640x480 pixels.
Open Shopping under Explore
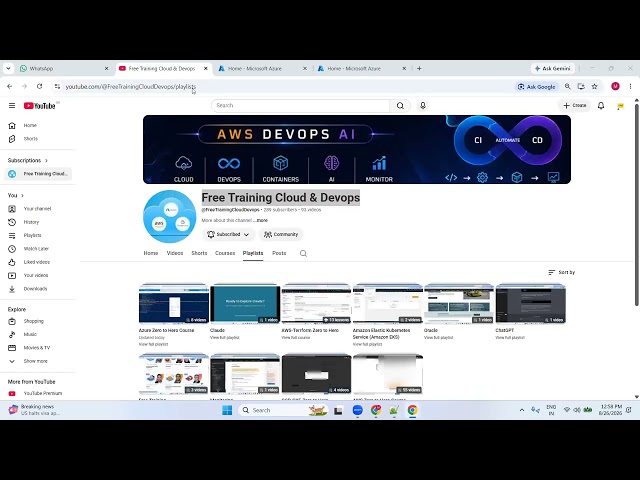pyautogui.click(x=33, y=321)
